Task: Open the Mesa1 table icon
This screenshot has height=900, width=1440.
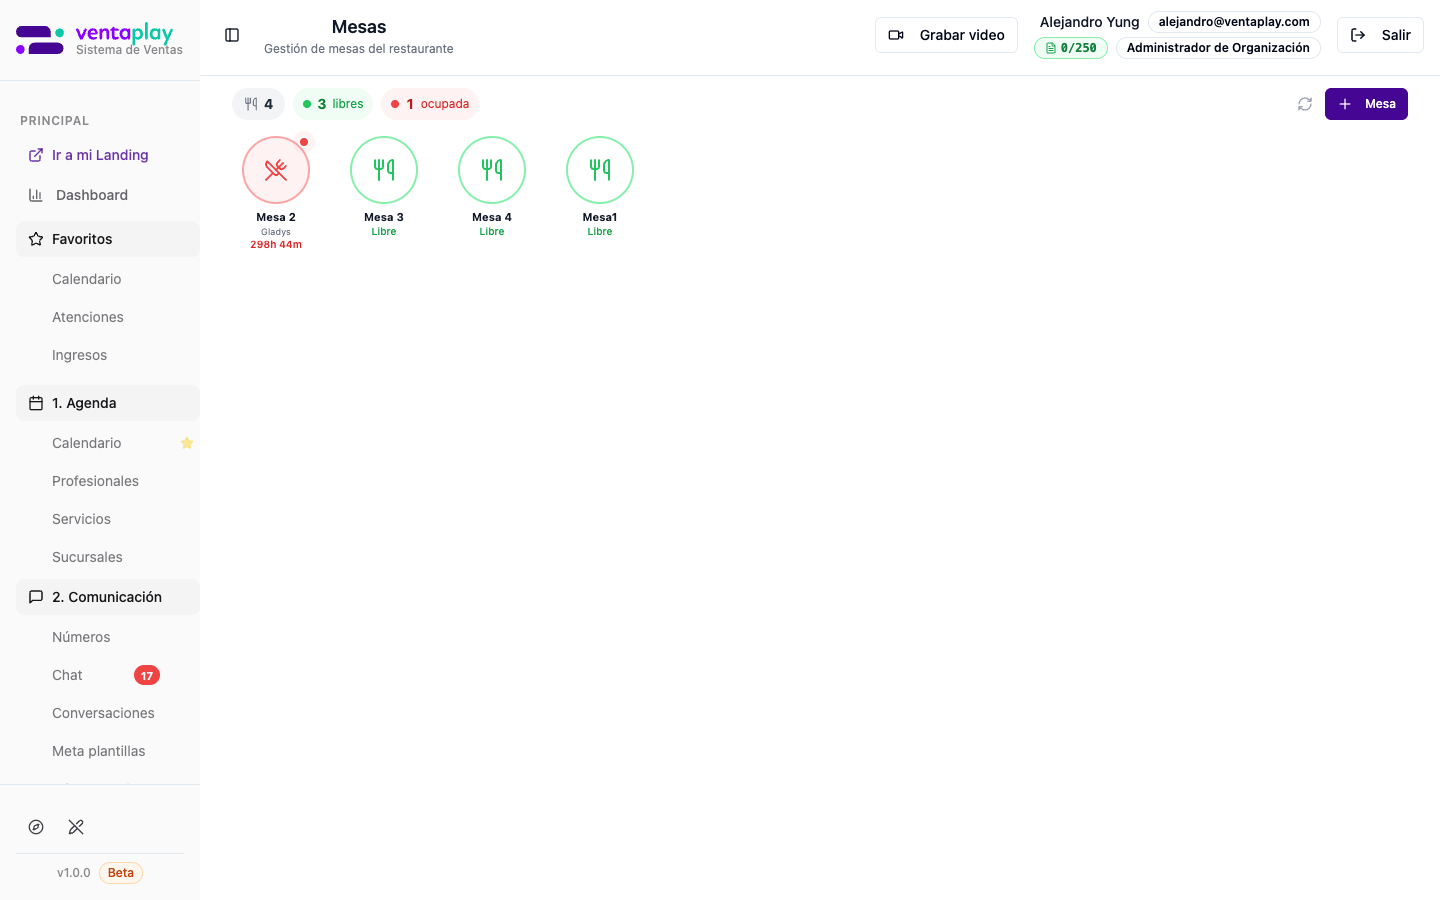Action: click(x=600, y=170)
